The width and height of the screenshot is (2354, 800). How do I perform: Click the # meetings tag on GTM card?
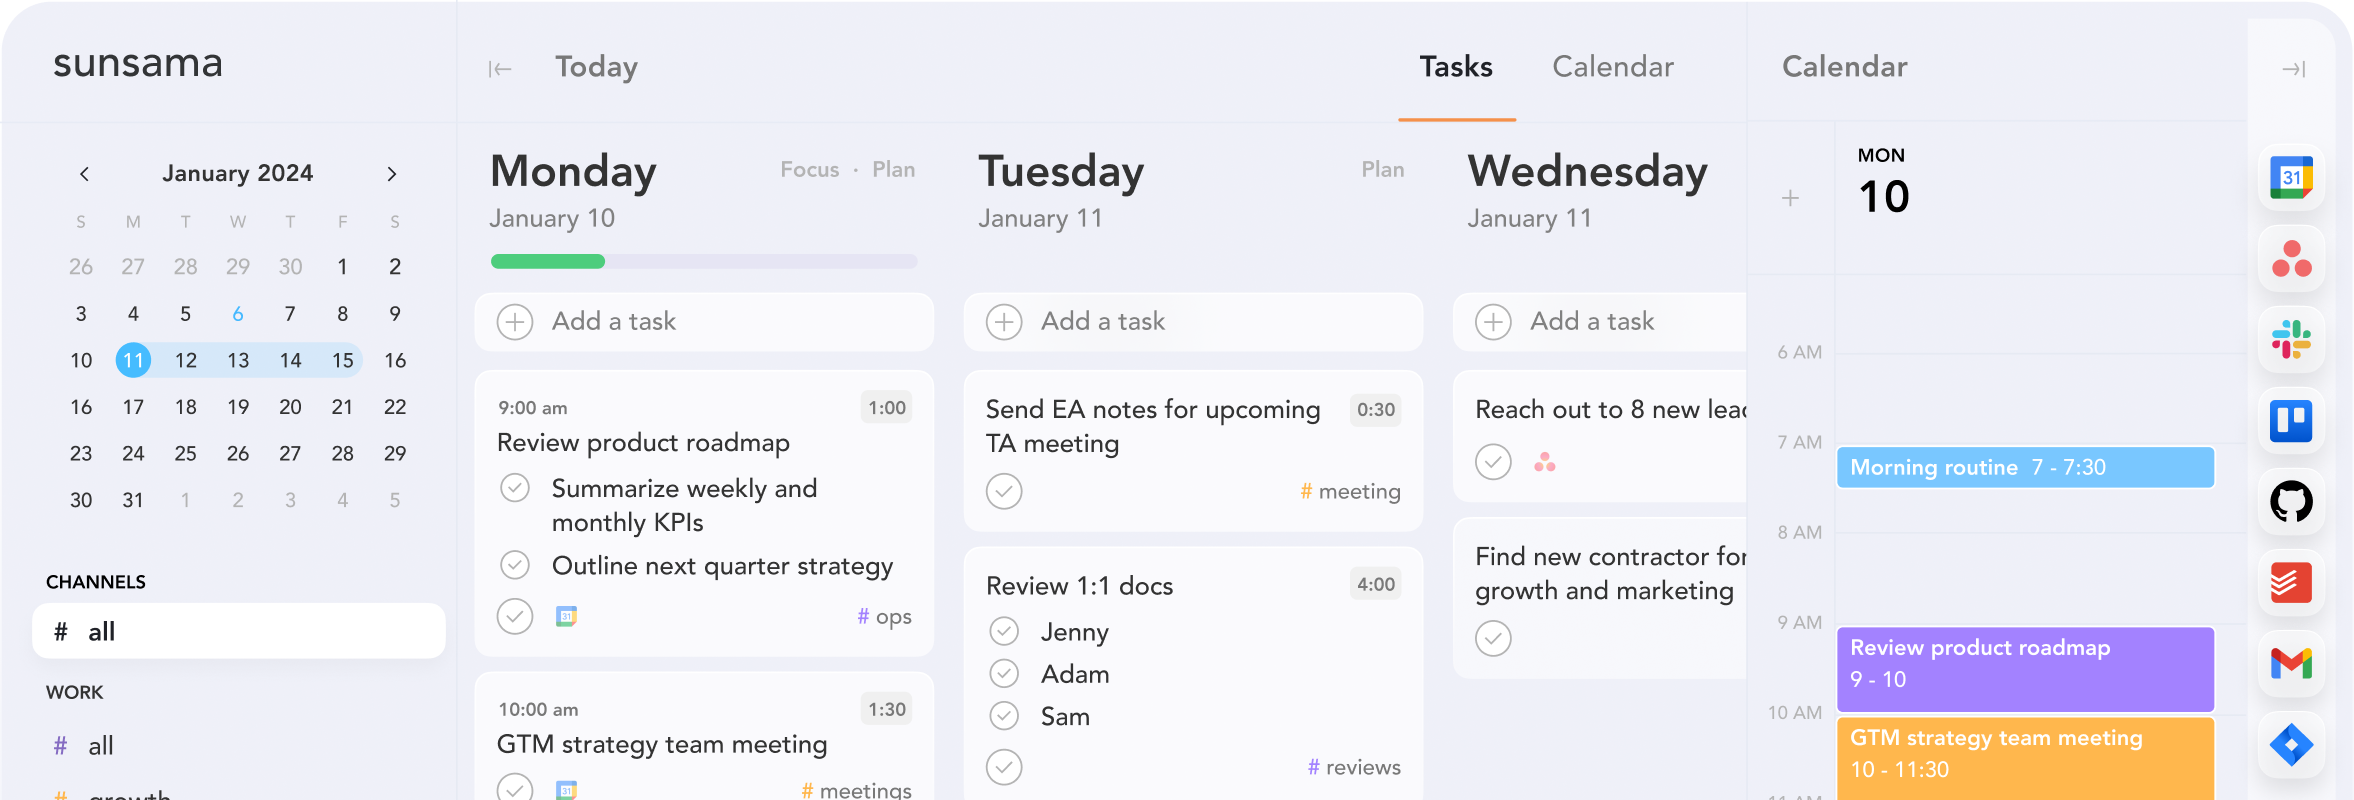tap(856, 790)
